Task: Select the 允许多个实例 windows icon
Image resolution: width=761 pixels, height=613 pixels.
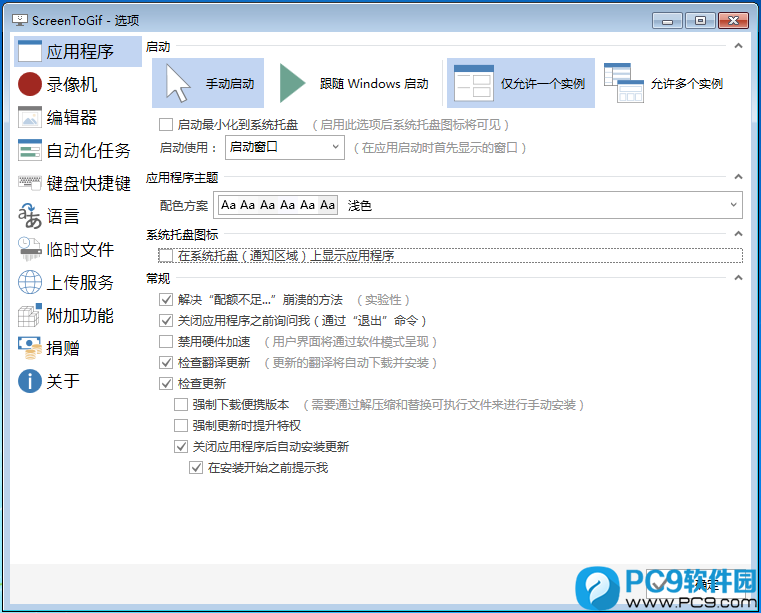Action: pos(624,83)
